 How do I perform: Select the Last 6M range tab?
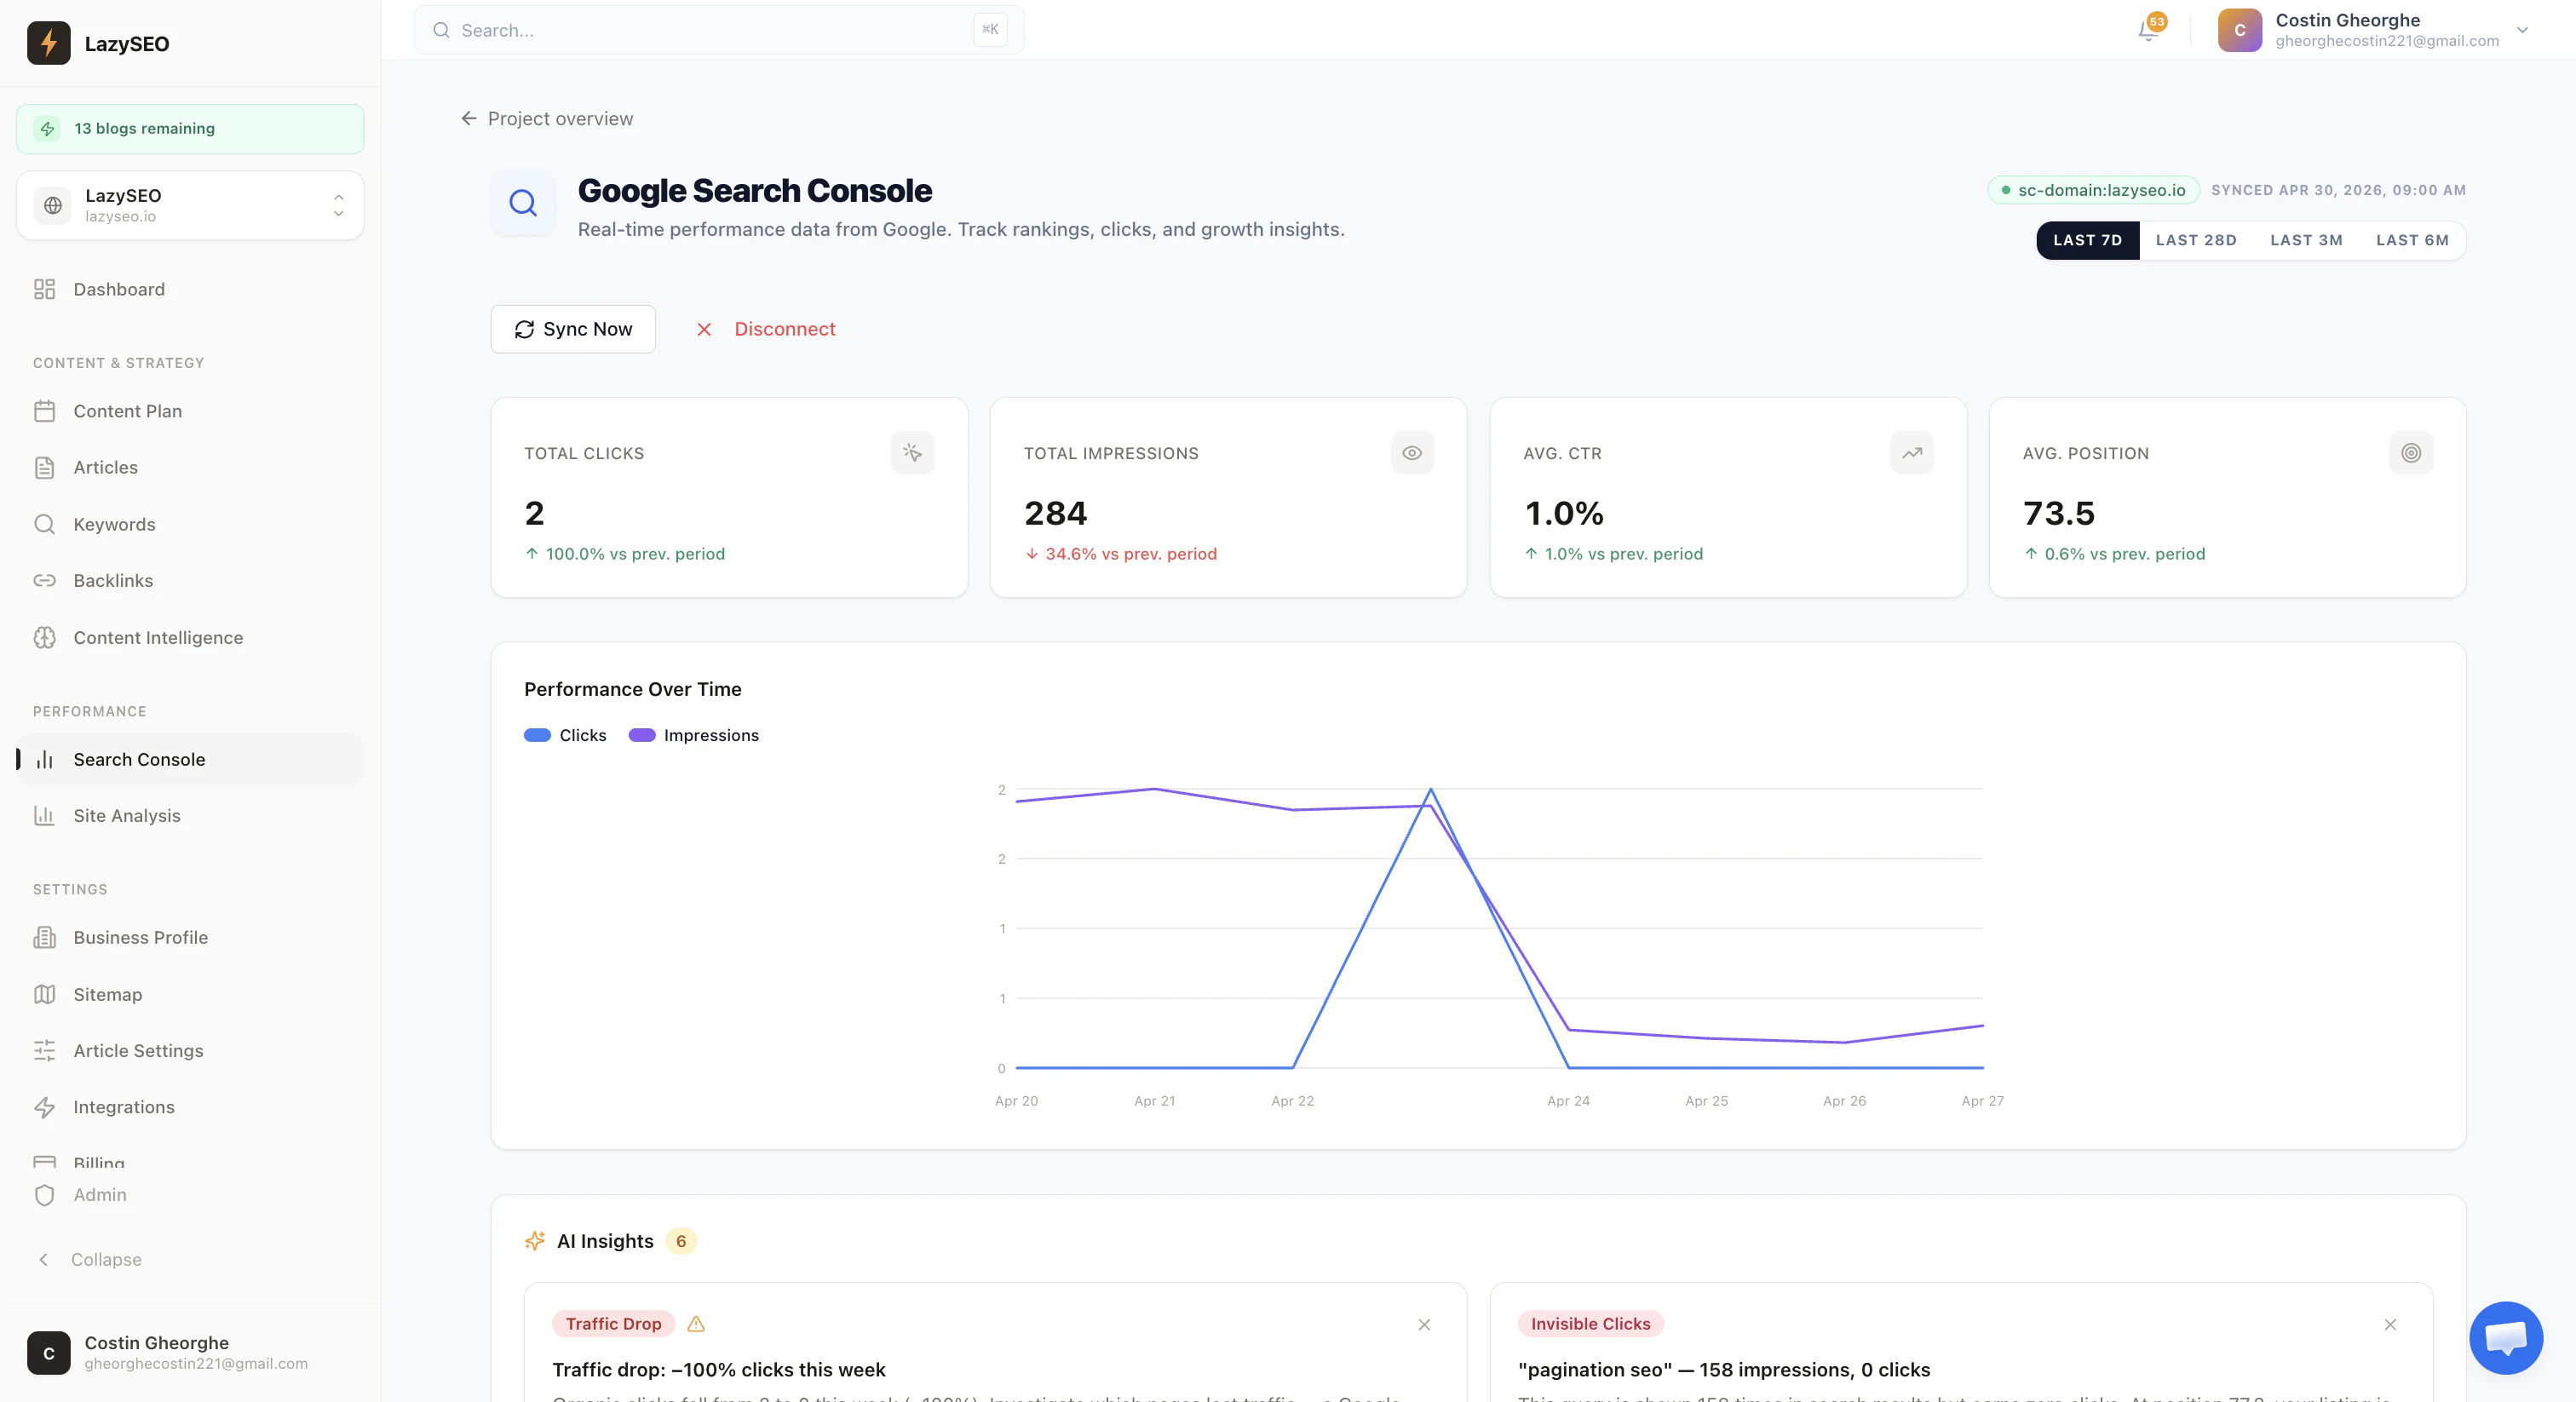pyautogui.click(x=2412, y=240)
